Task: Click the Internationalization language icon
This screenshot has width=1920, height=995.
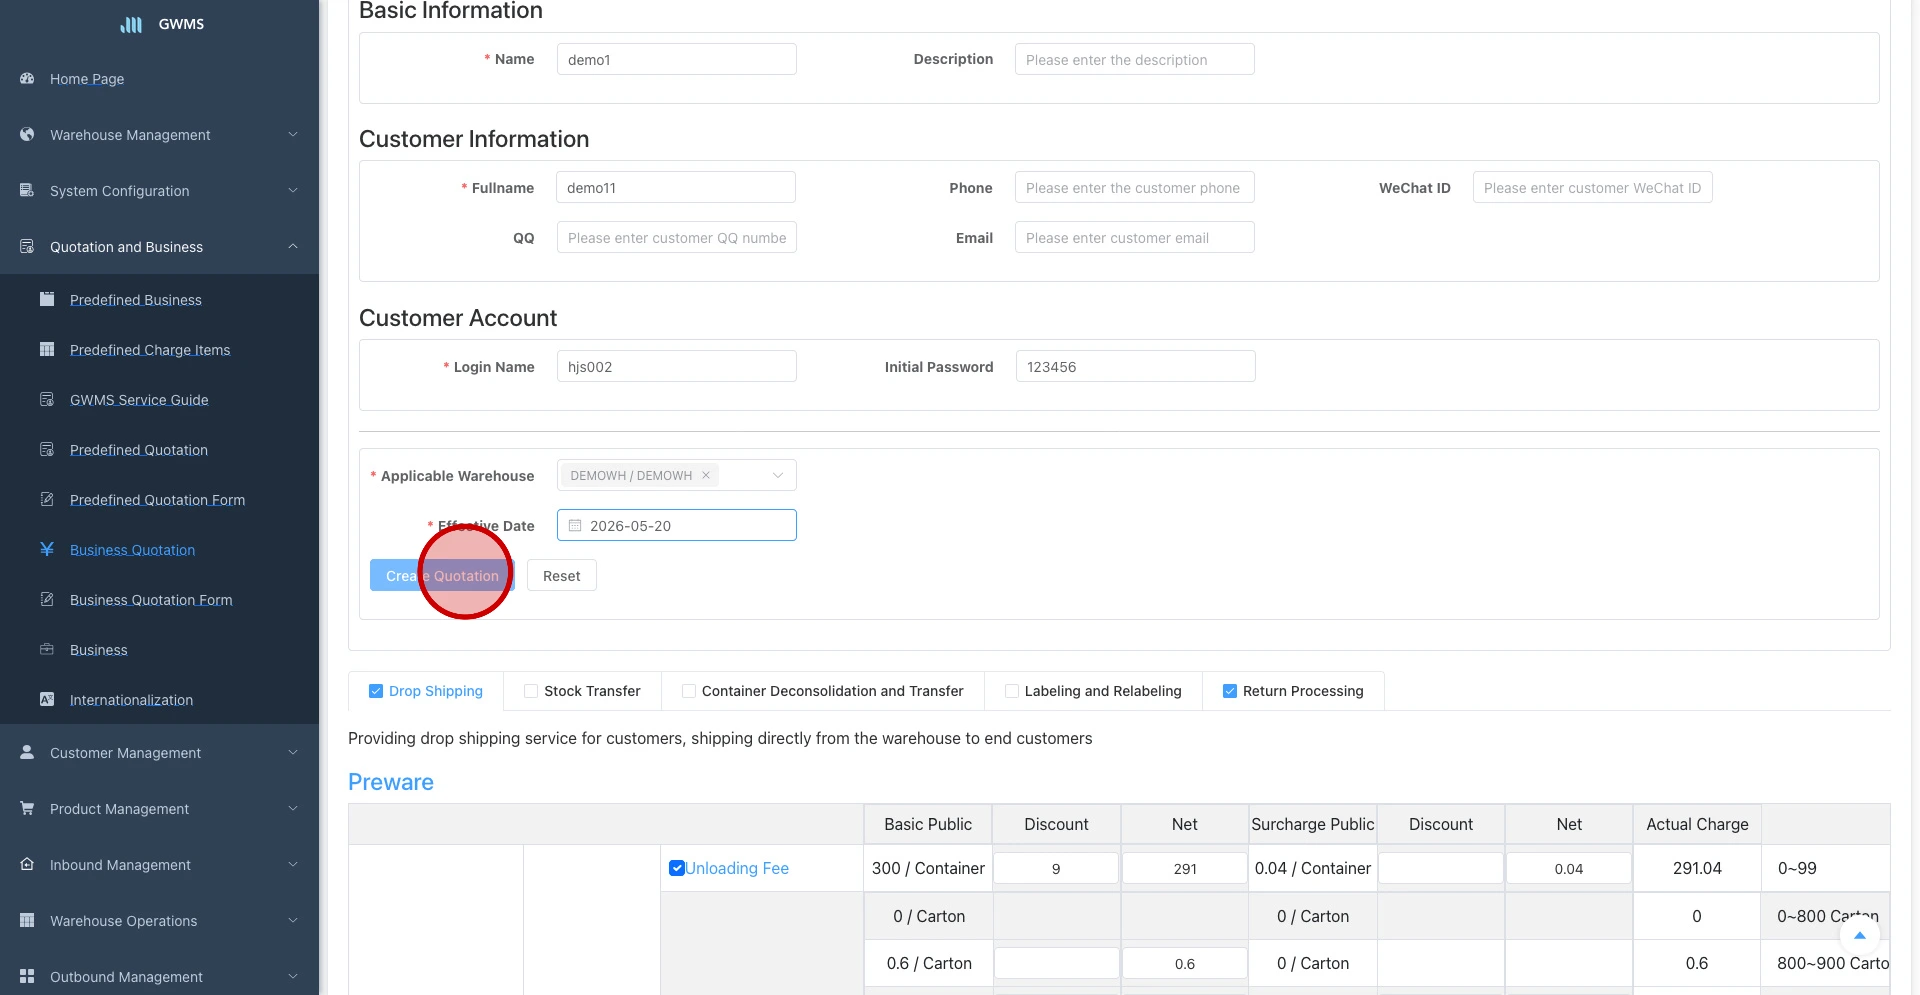Action: click(x=47, y=699)
